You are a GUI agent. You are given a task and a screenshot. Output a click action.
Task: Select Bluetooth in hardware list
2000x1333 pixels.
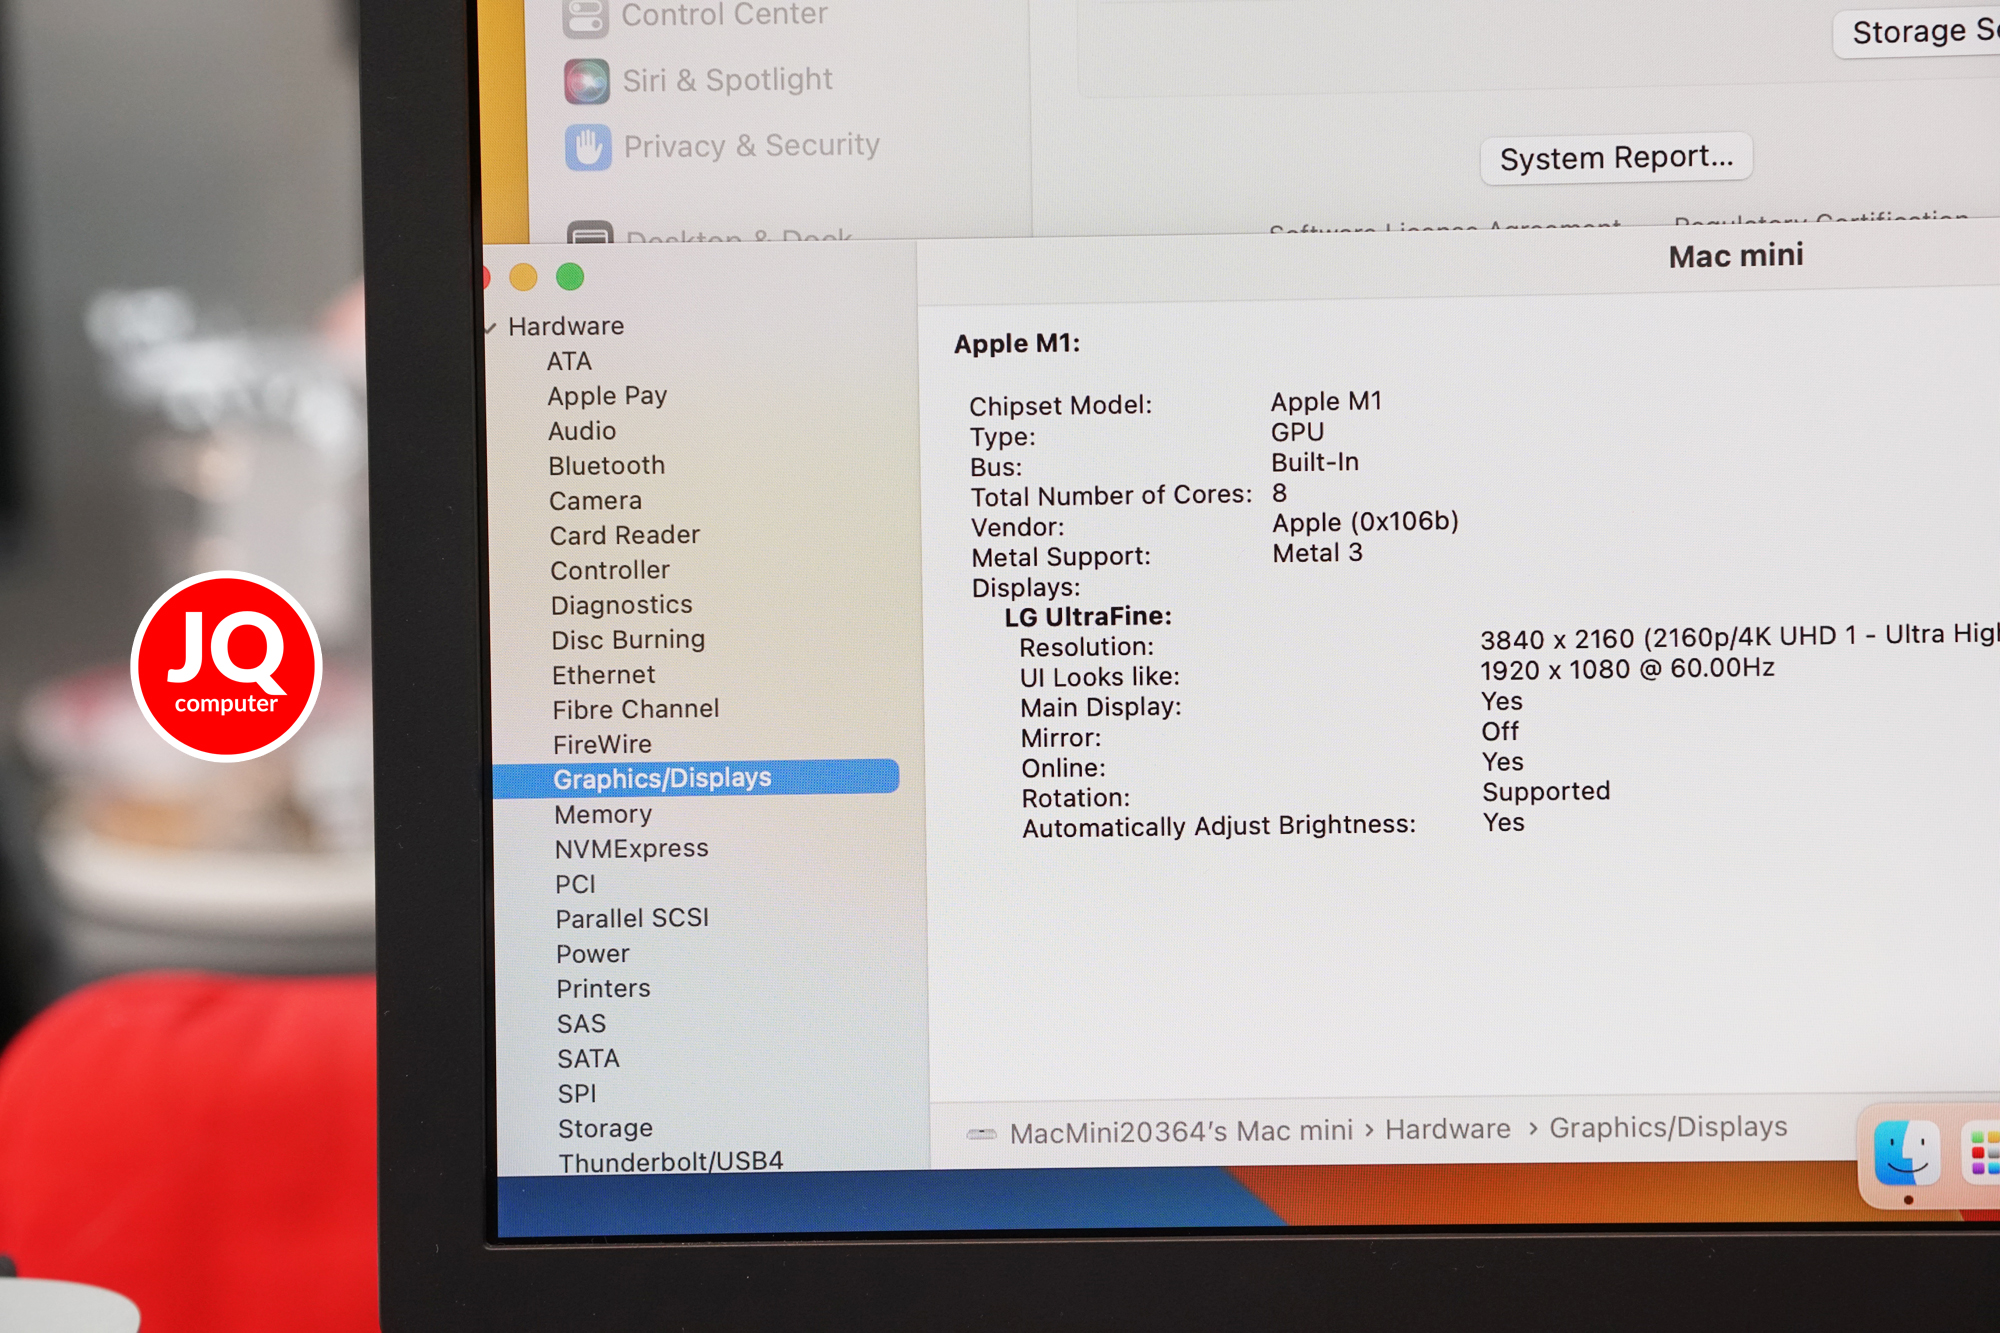(x=606, y=466)
